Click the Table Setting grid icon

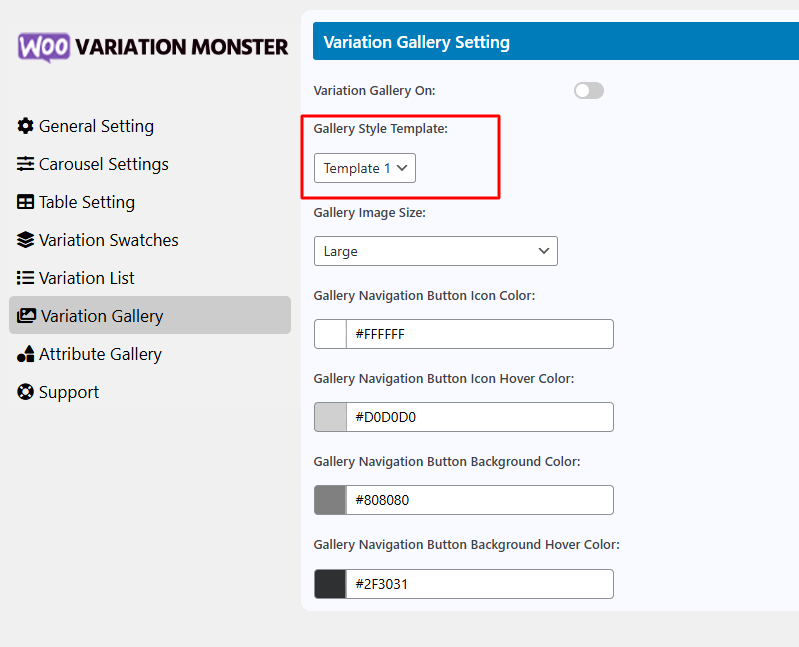25,202
